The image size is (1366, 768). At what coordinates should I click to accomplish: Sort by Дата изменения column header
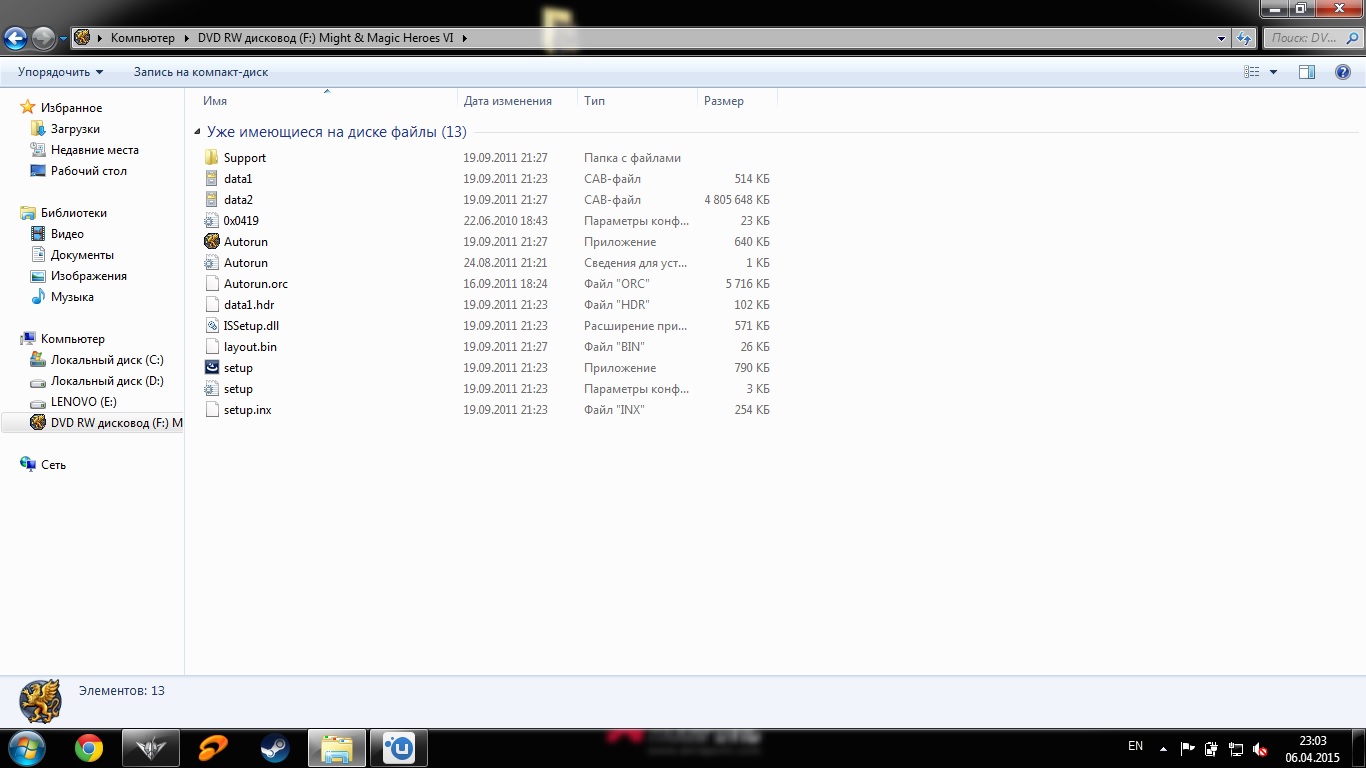[x=508, y=101]
